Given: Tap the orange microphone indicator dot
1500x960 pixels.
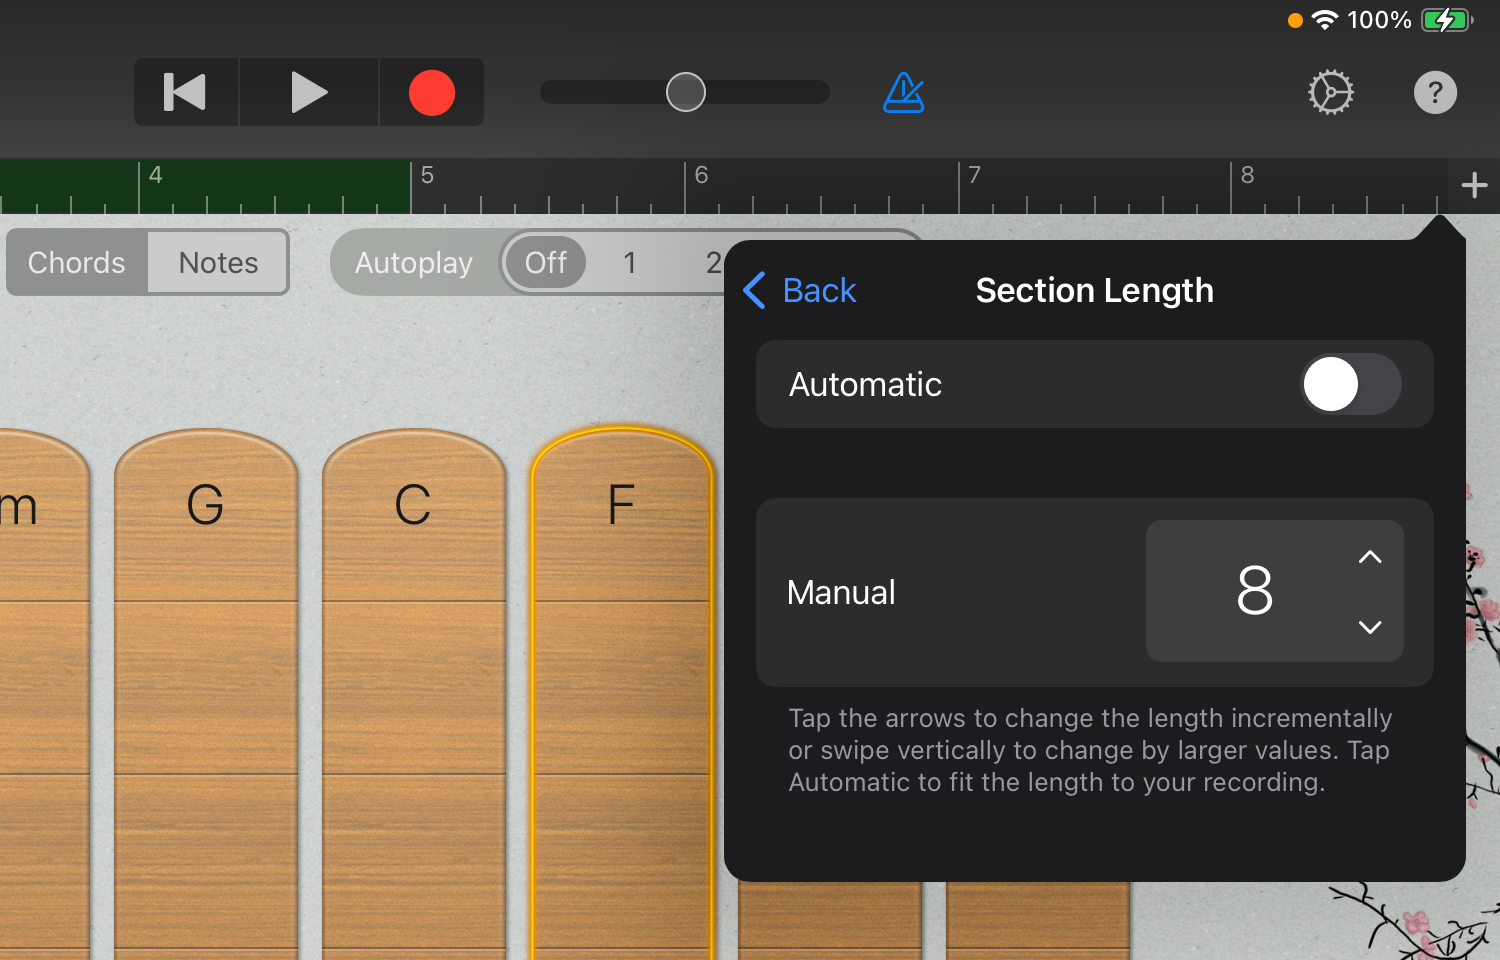Looking at the screenshot, I should (1295, 20).
